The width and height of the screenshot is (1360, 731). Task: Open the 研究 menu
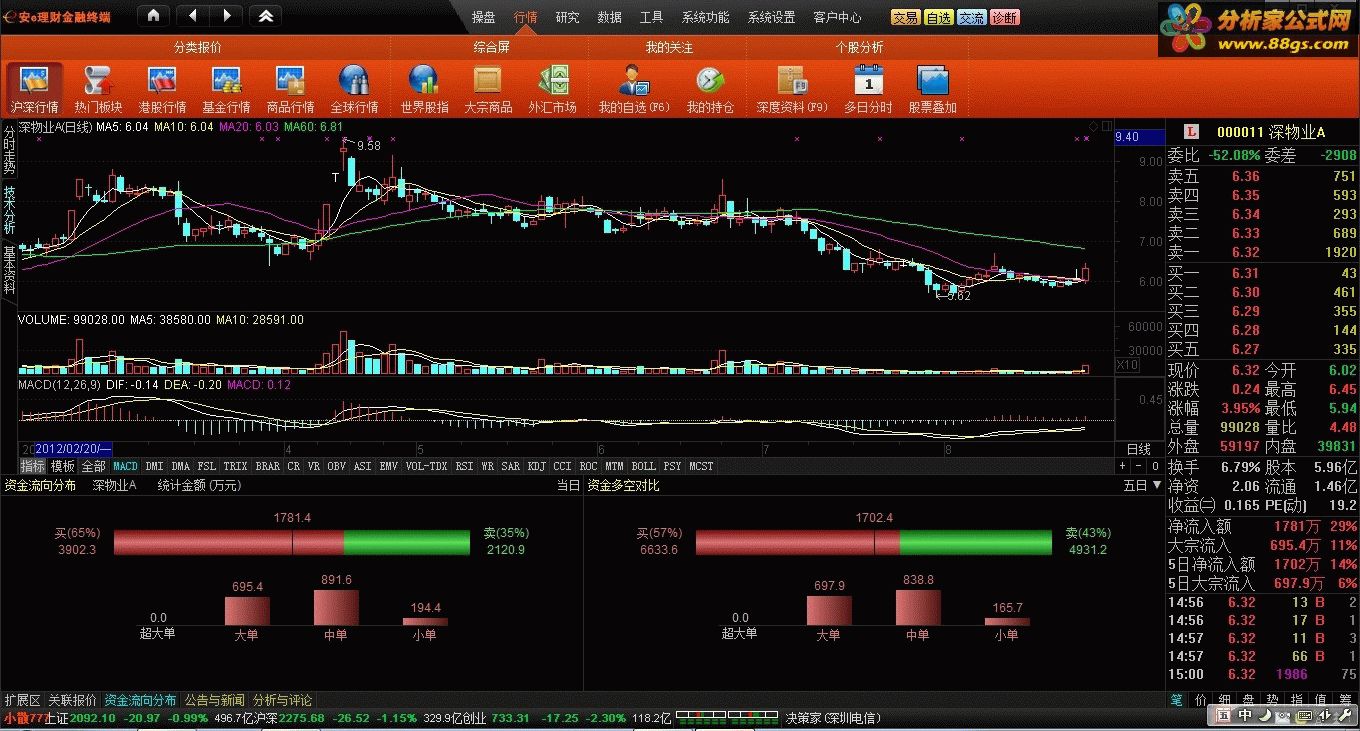coord(568,17)
